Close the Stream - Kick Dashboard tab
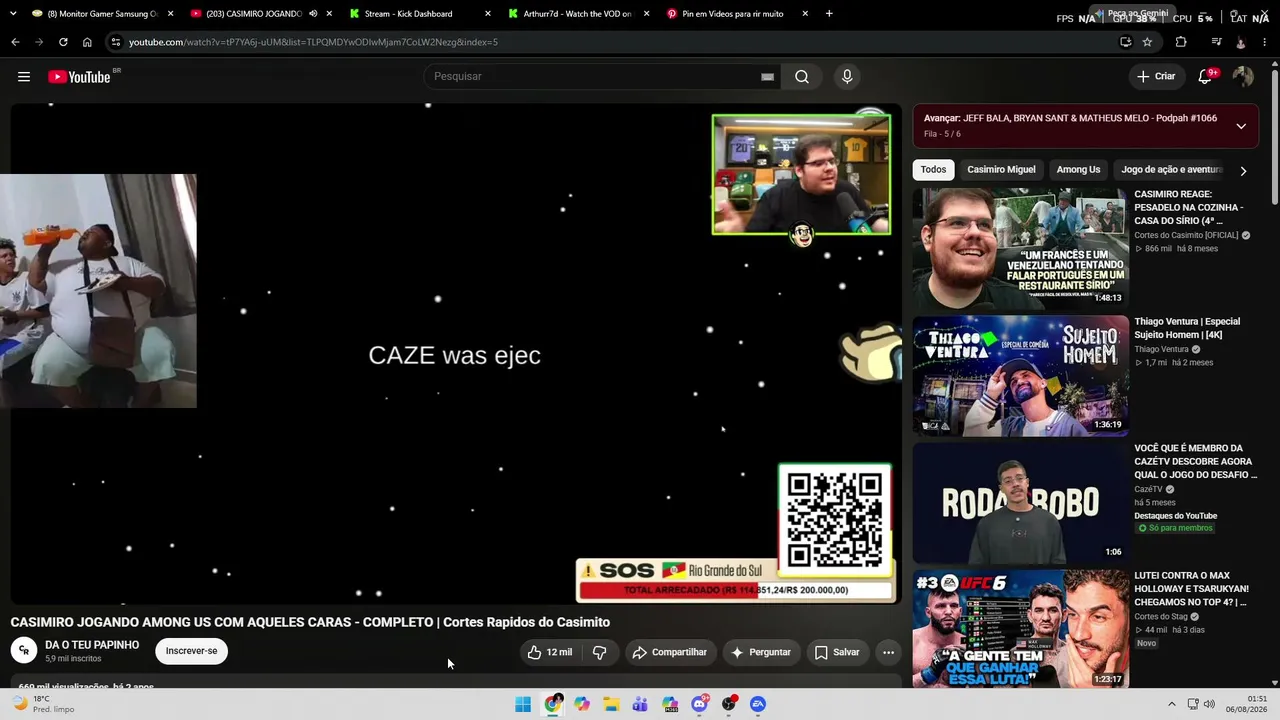Viewport: 1280px width, 720px height. 487,14
